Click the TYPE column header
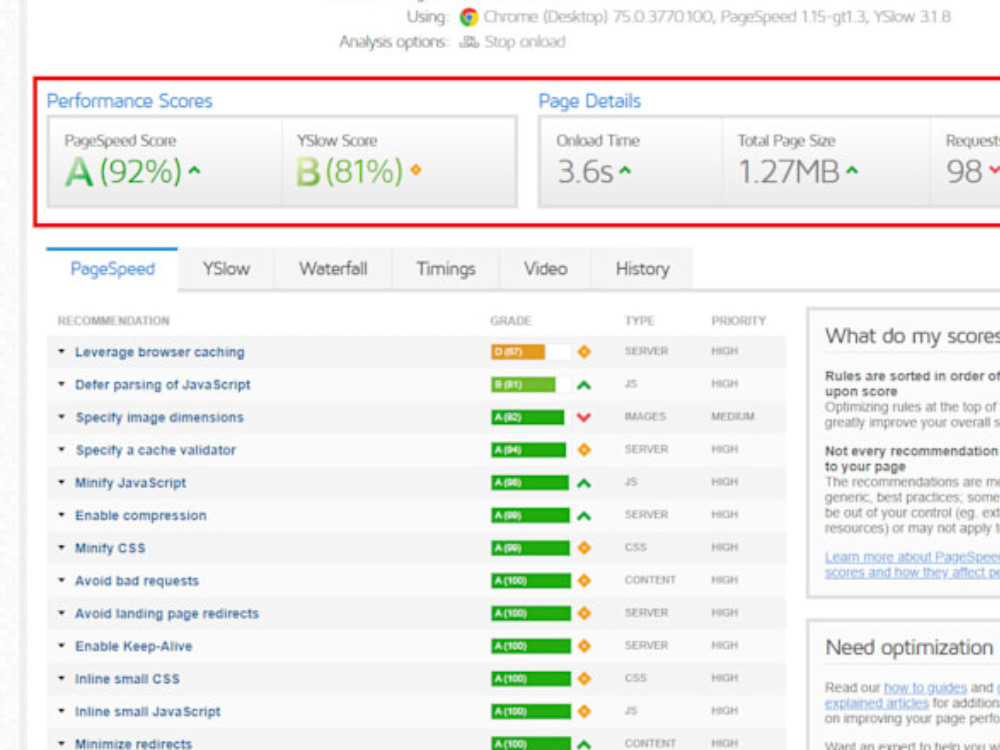The image size is (1000, 750). pos(639,321)
